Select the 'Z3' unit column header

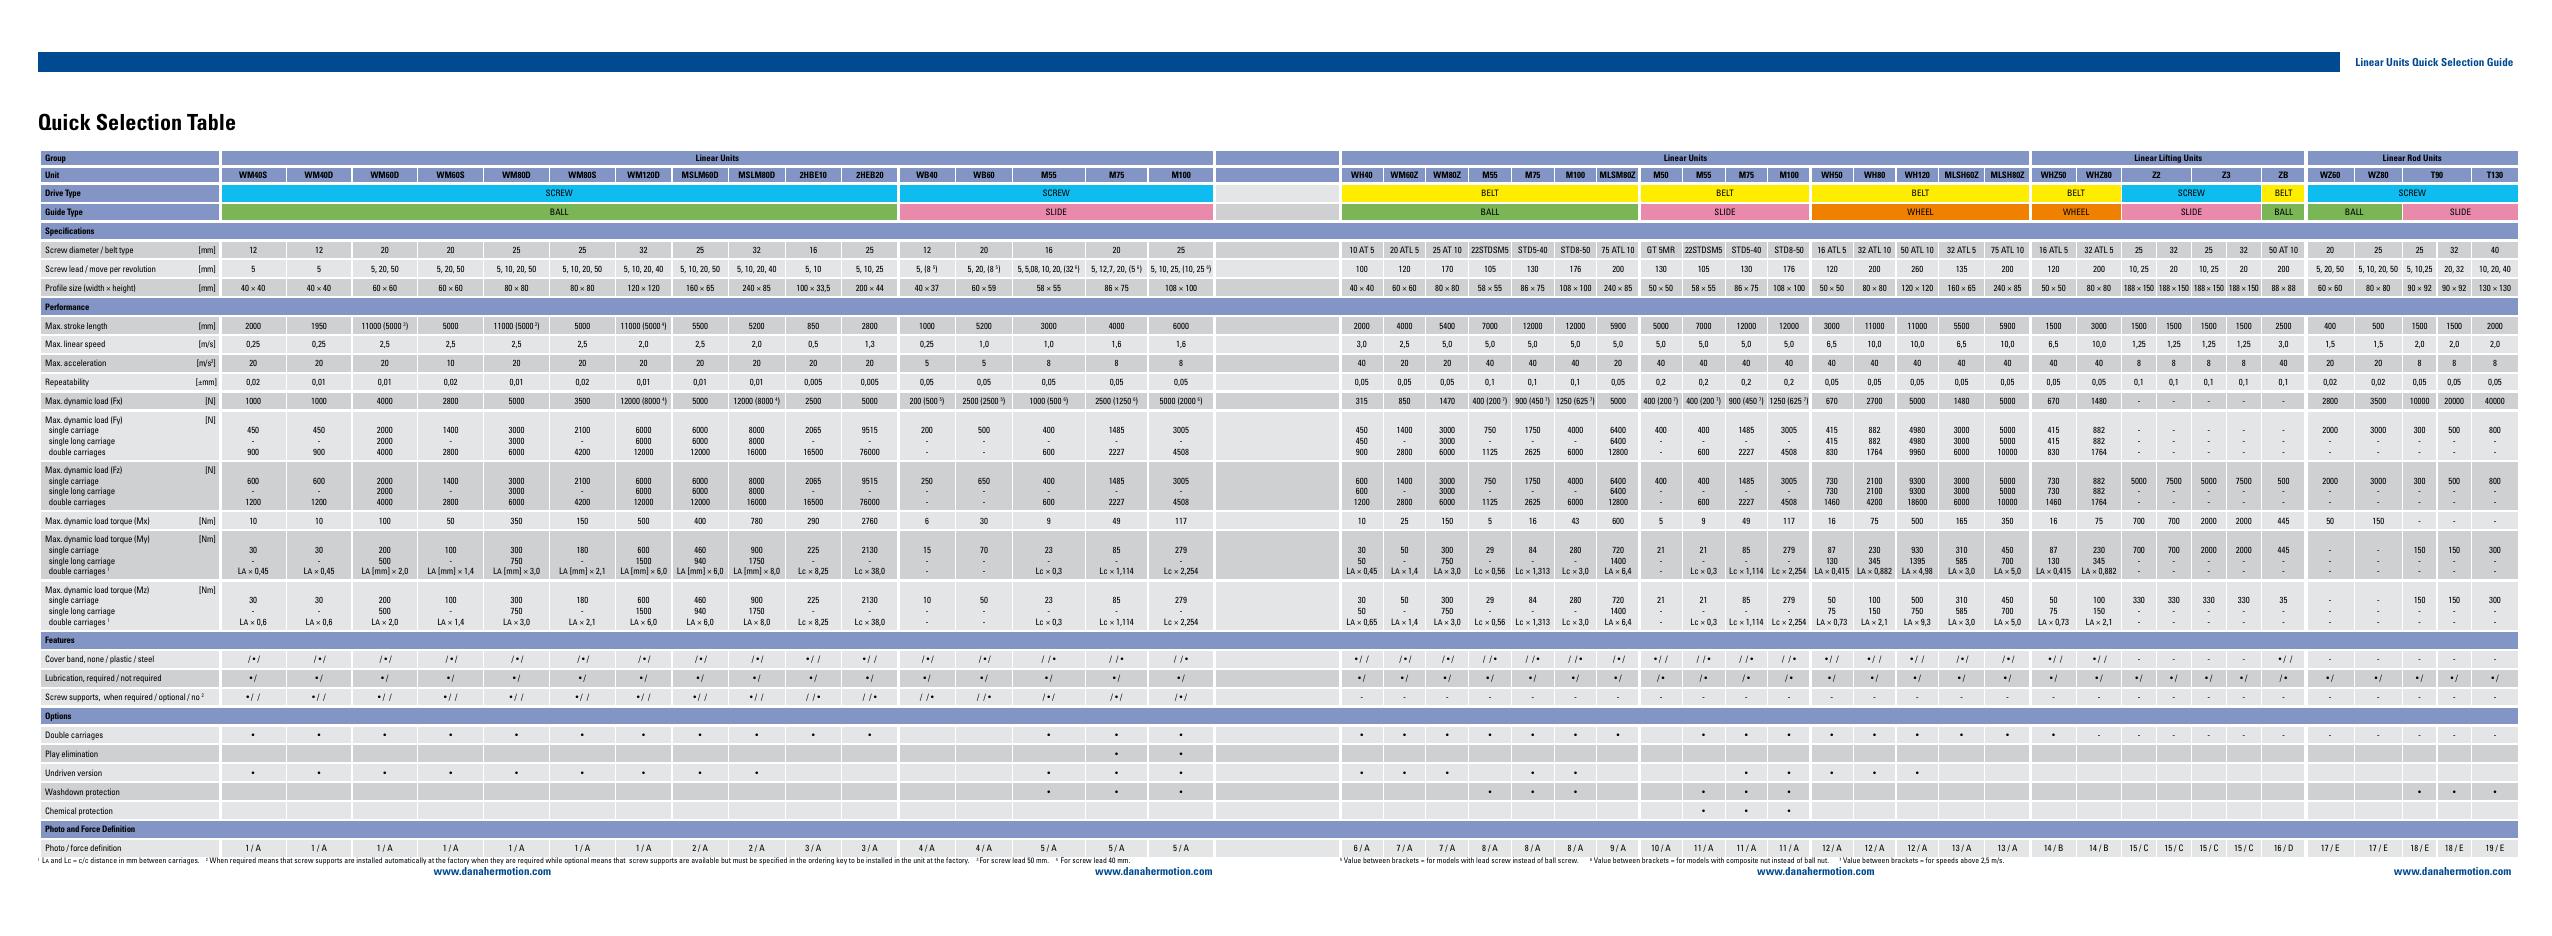(2226, 175)
